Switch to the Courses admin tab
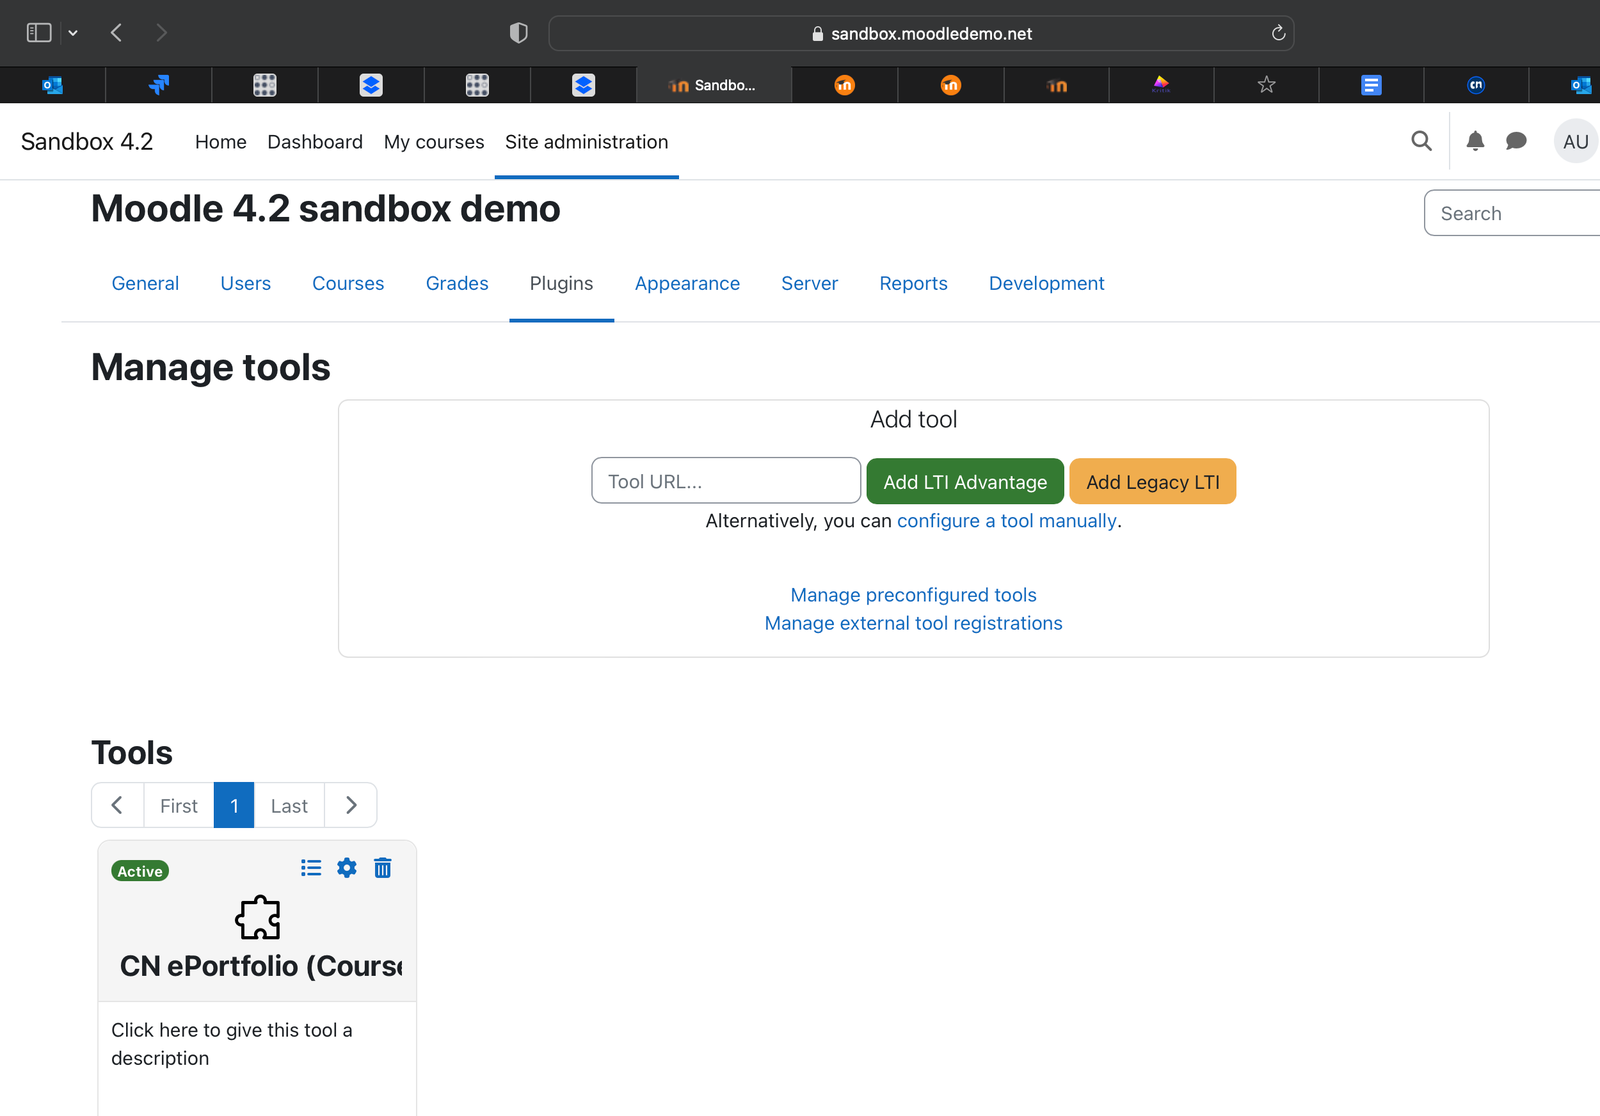Viewport: 1600px width, 1116px height. [x=348, y=283]
